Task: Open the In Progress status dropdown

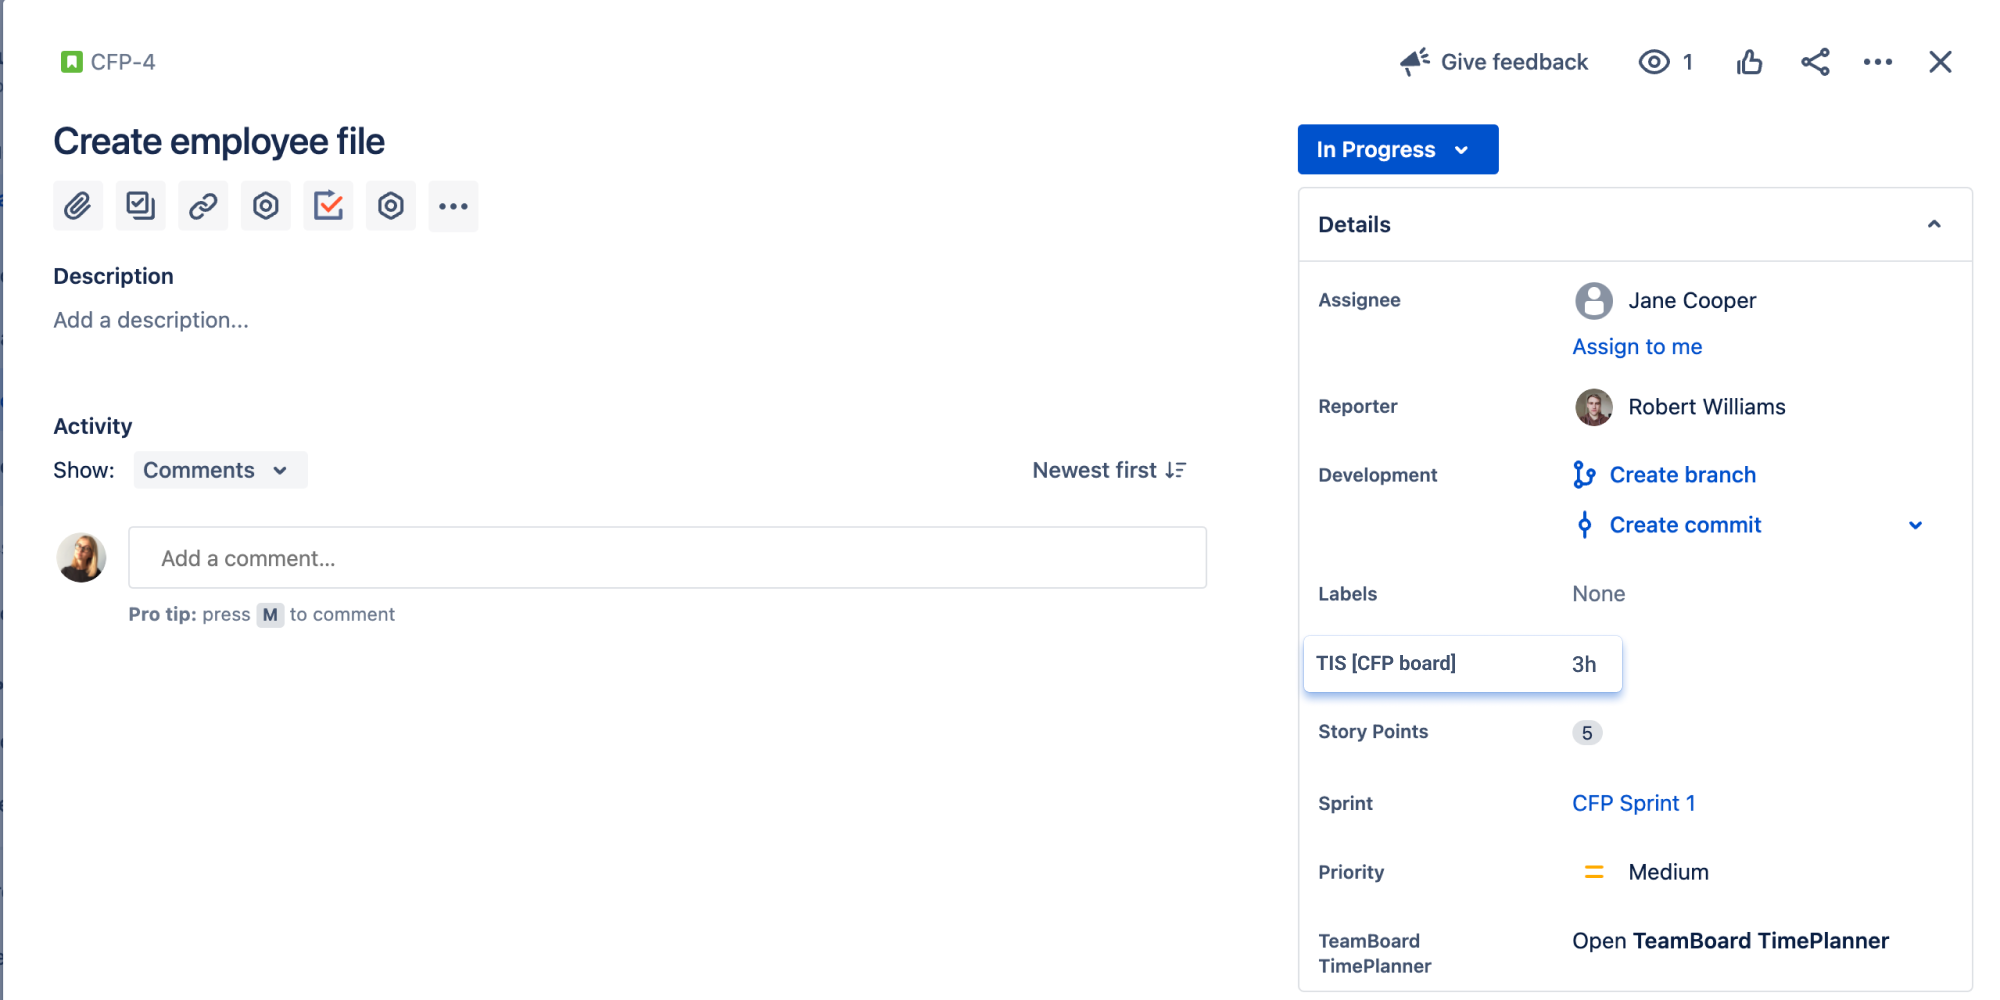Action: point(1397,149)
